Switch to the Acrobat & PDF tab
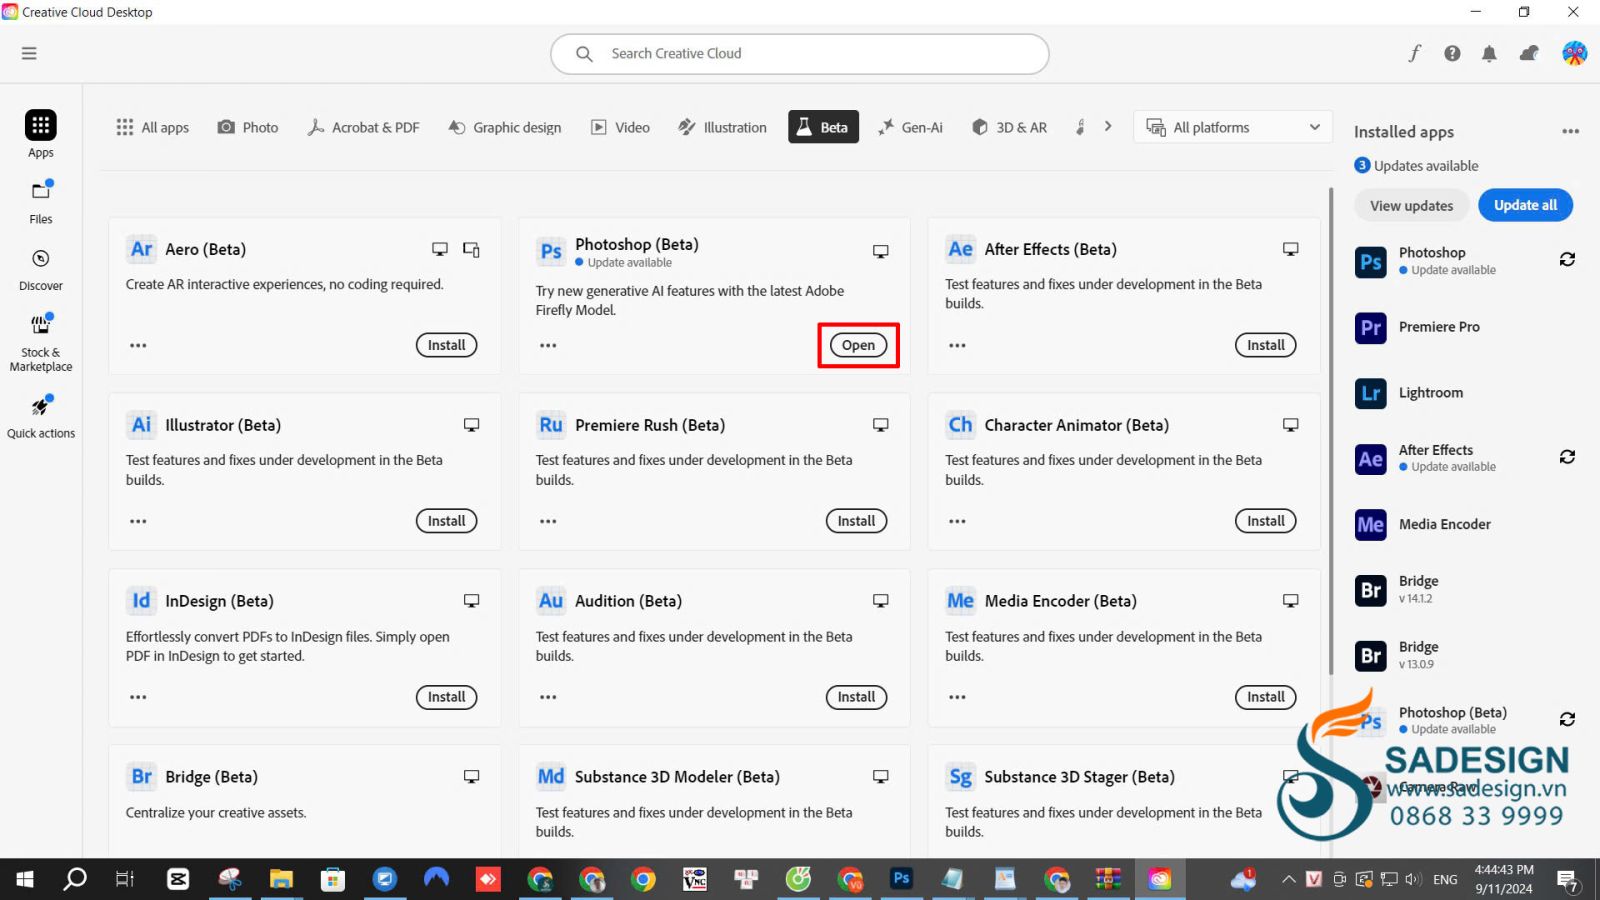1600x900 pixels. (x=363, y=127)
